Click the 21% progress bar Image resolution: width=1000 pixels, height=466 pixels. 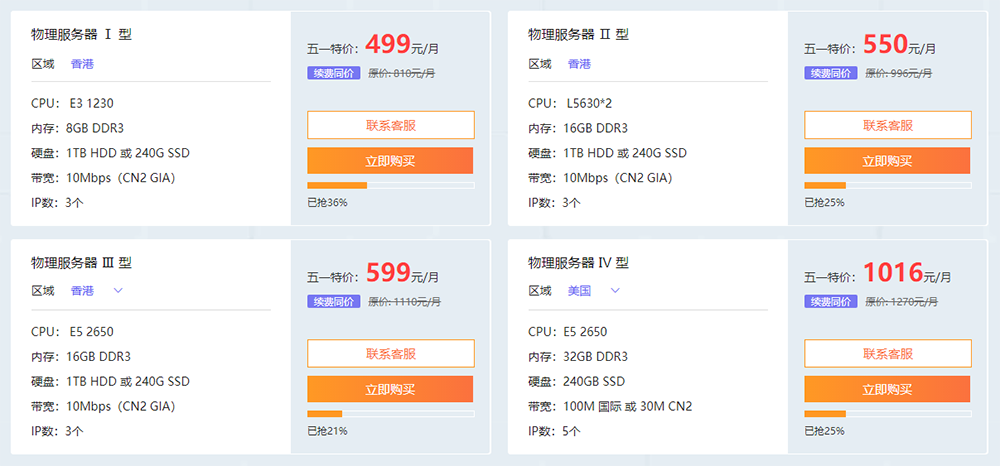[x=391, y=414]
